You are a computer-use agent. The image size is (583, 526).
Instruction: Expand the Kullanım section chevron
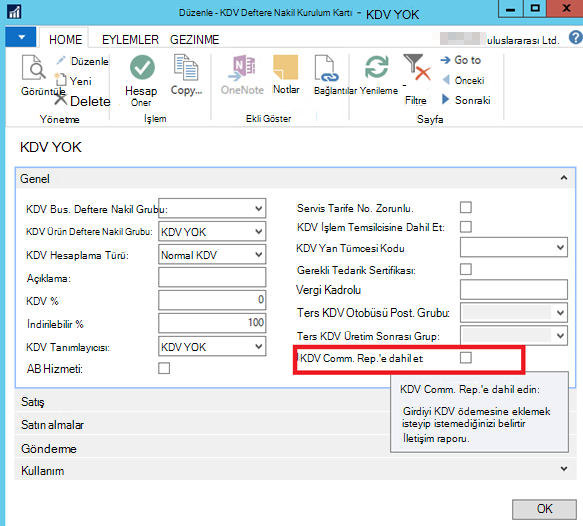(564, 469)
